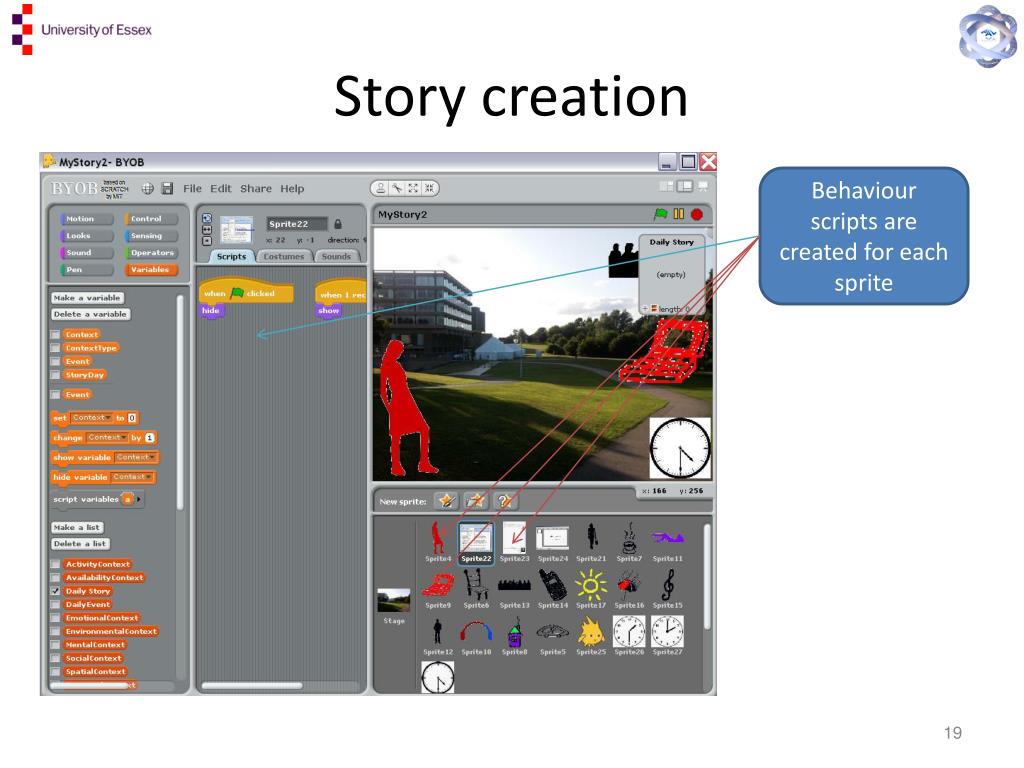The image size is (1024, 768).
Task: Click the Sprite22 name field
Action: (x=296, y=224)
